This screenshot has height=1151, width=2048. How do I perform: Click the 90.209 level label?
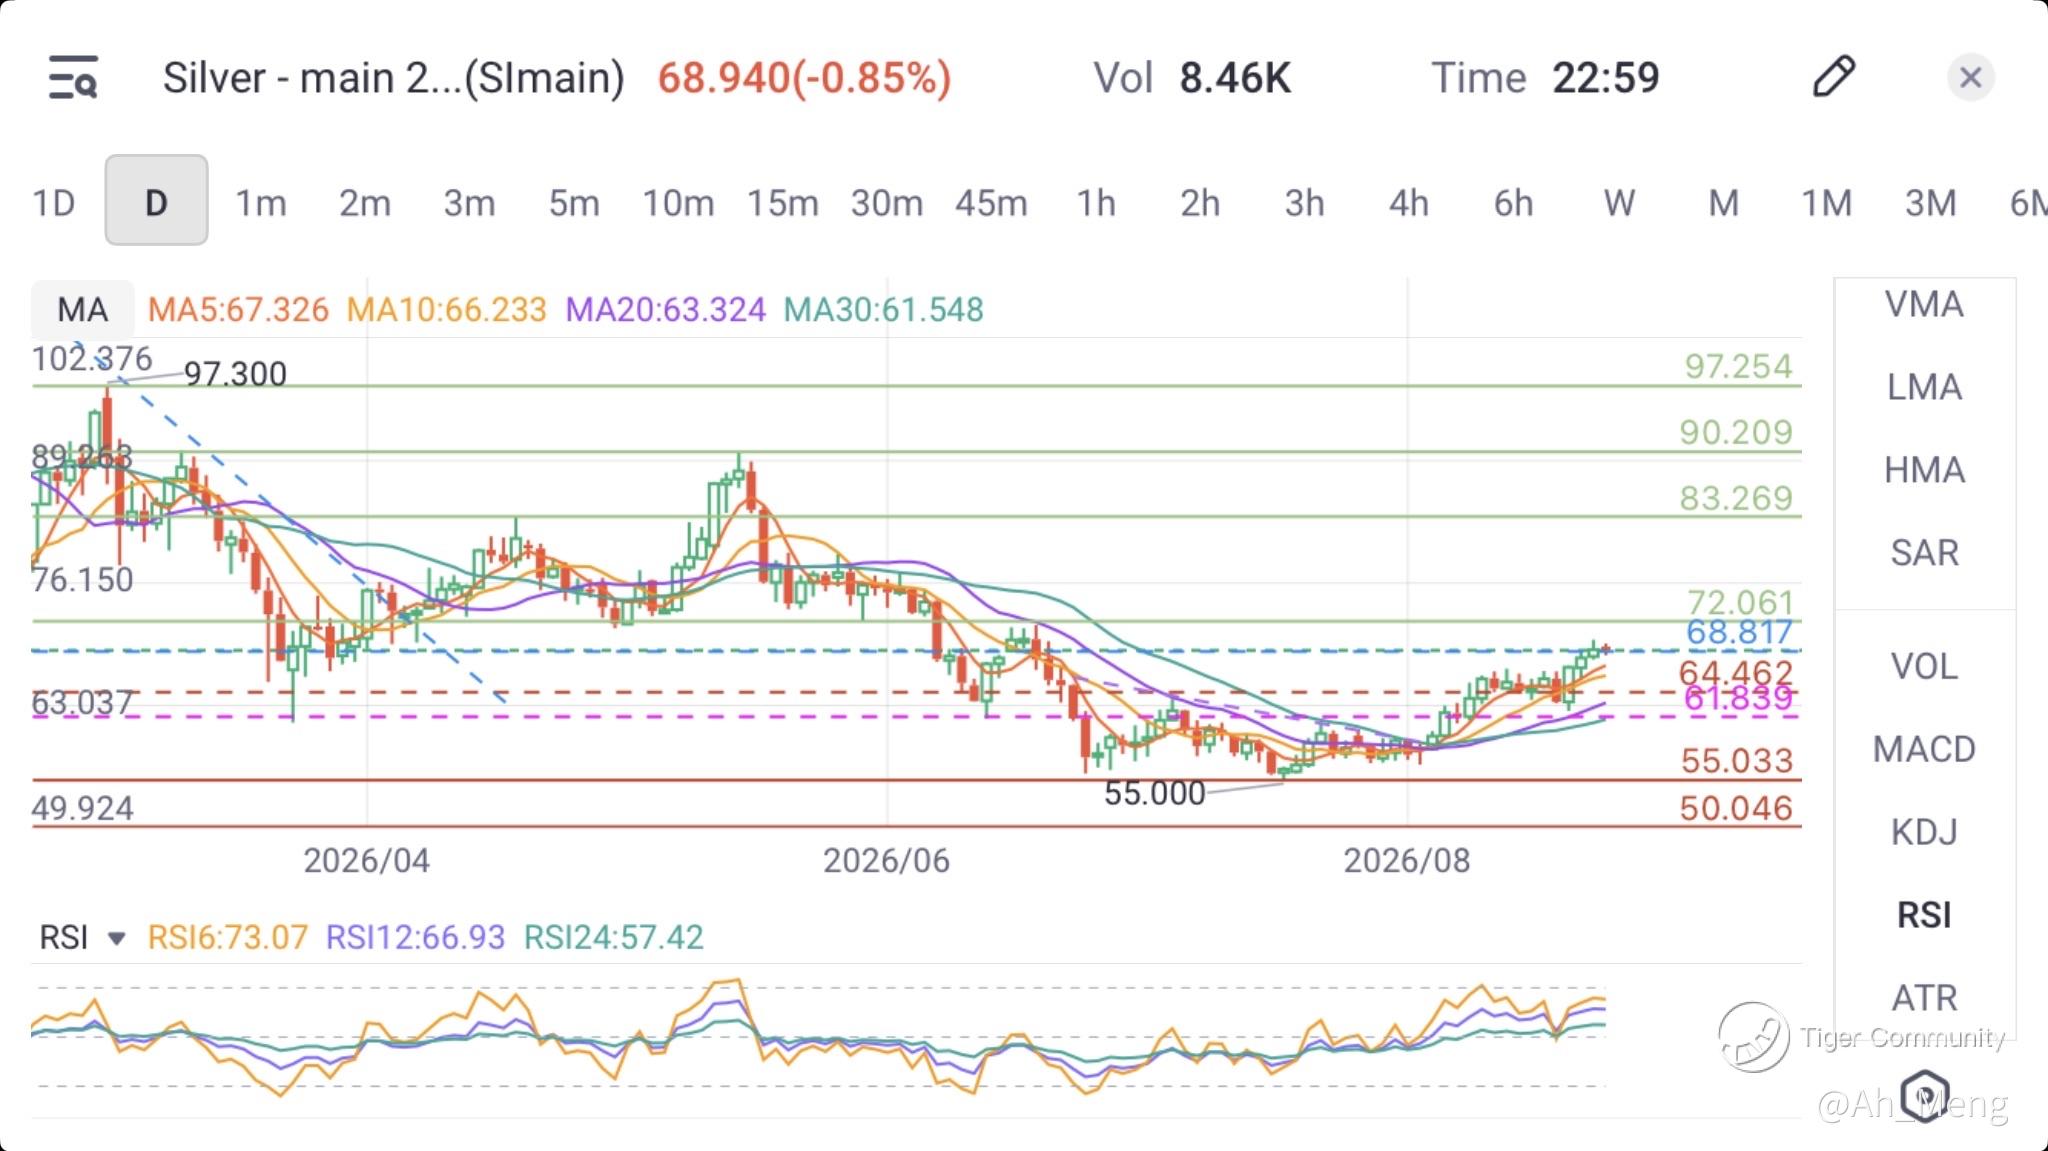[x=1736, y=432]
